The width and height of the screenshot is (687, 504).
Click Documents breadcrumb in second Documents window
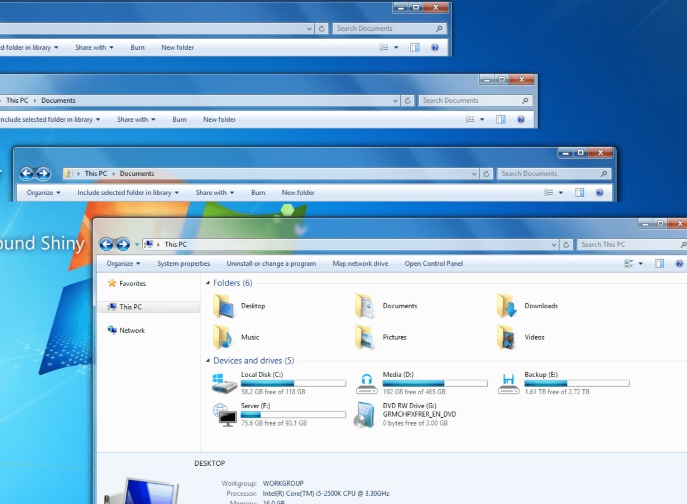pos(58,100)
